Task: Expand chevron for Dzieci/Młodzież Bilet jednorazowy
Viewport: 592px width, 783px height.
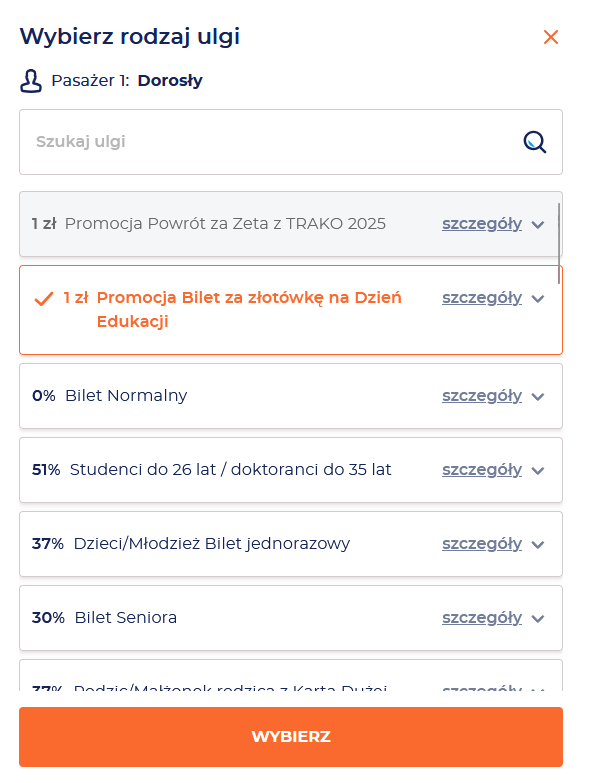Action: pyautogui.click(x=538, y=544)
